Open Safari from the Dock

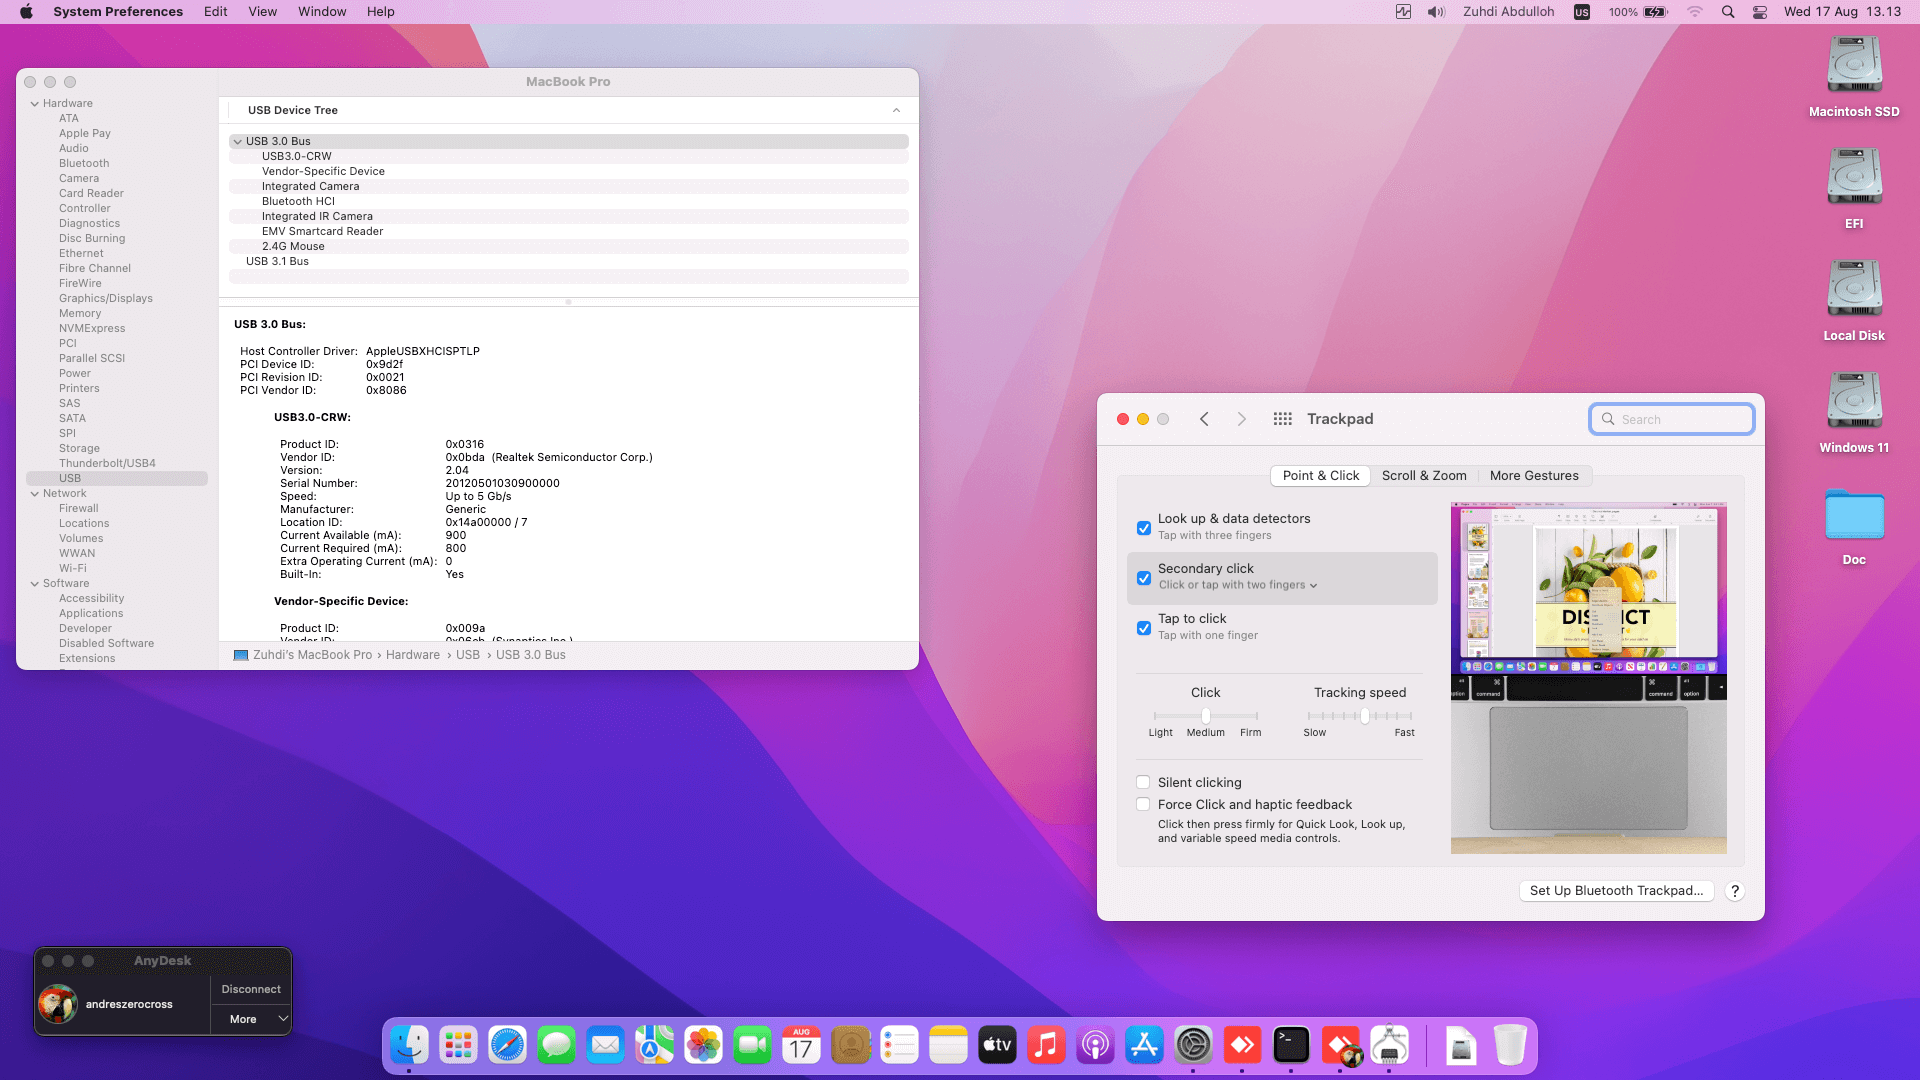pyautogui.click(x=507, y=1046)
